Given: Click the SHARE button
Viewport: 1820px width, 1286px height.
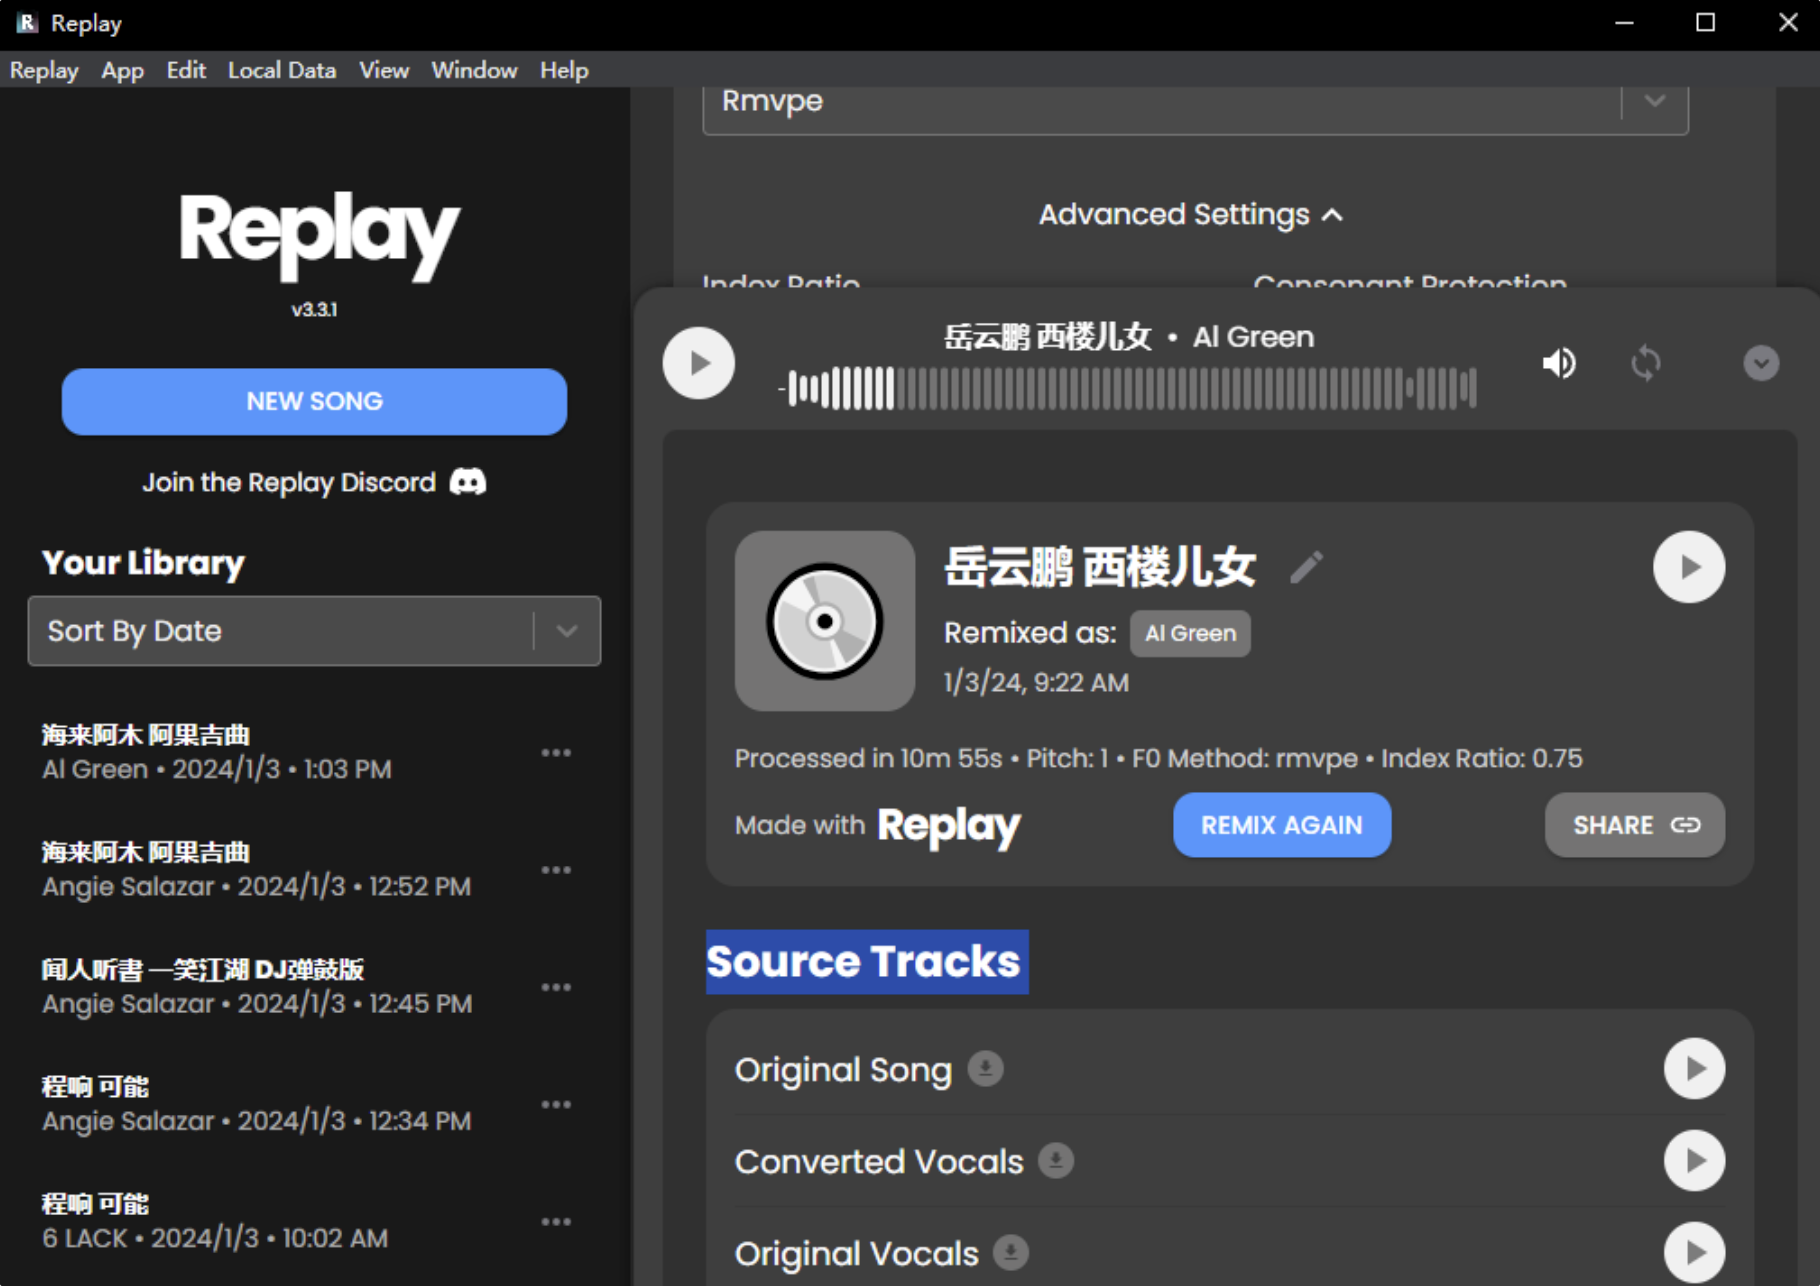Looking at the screenshot, I should [x=1635, y=825].
